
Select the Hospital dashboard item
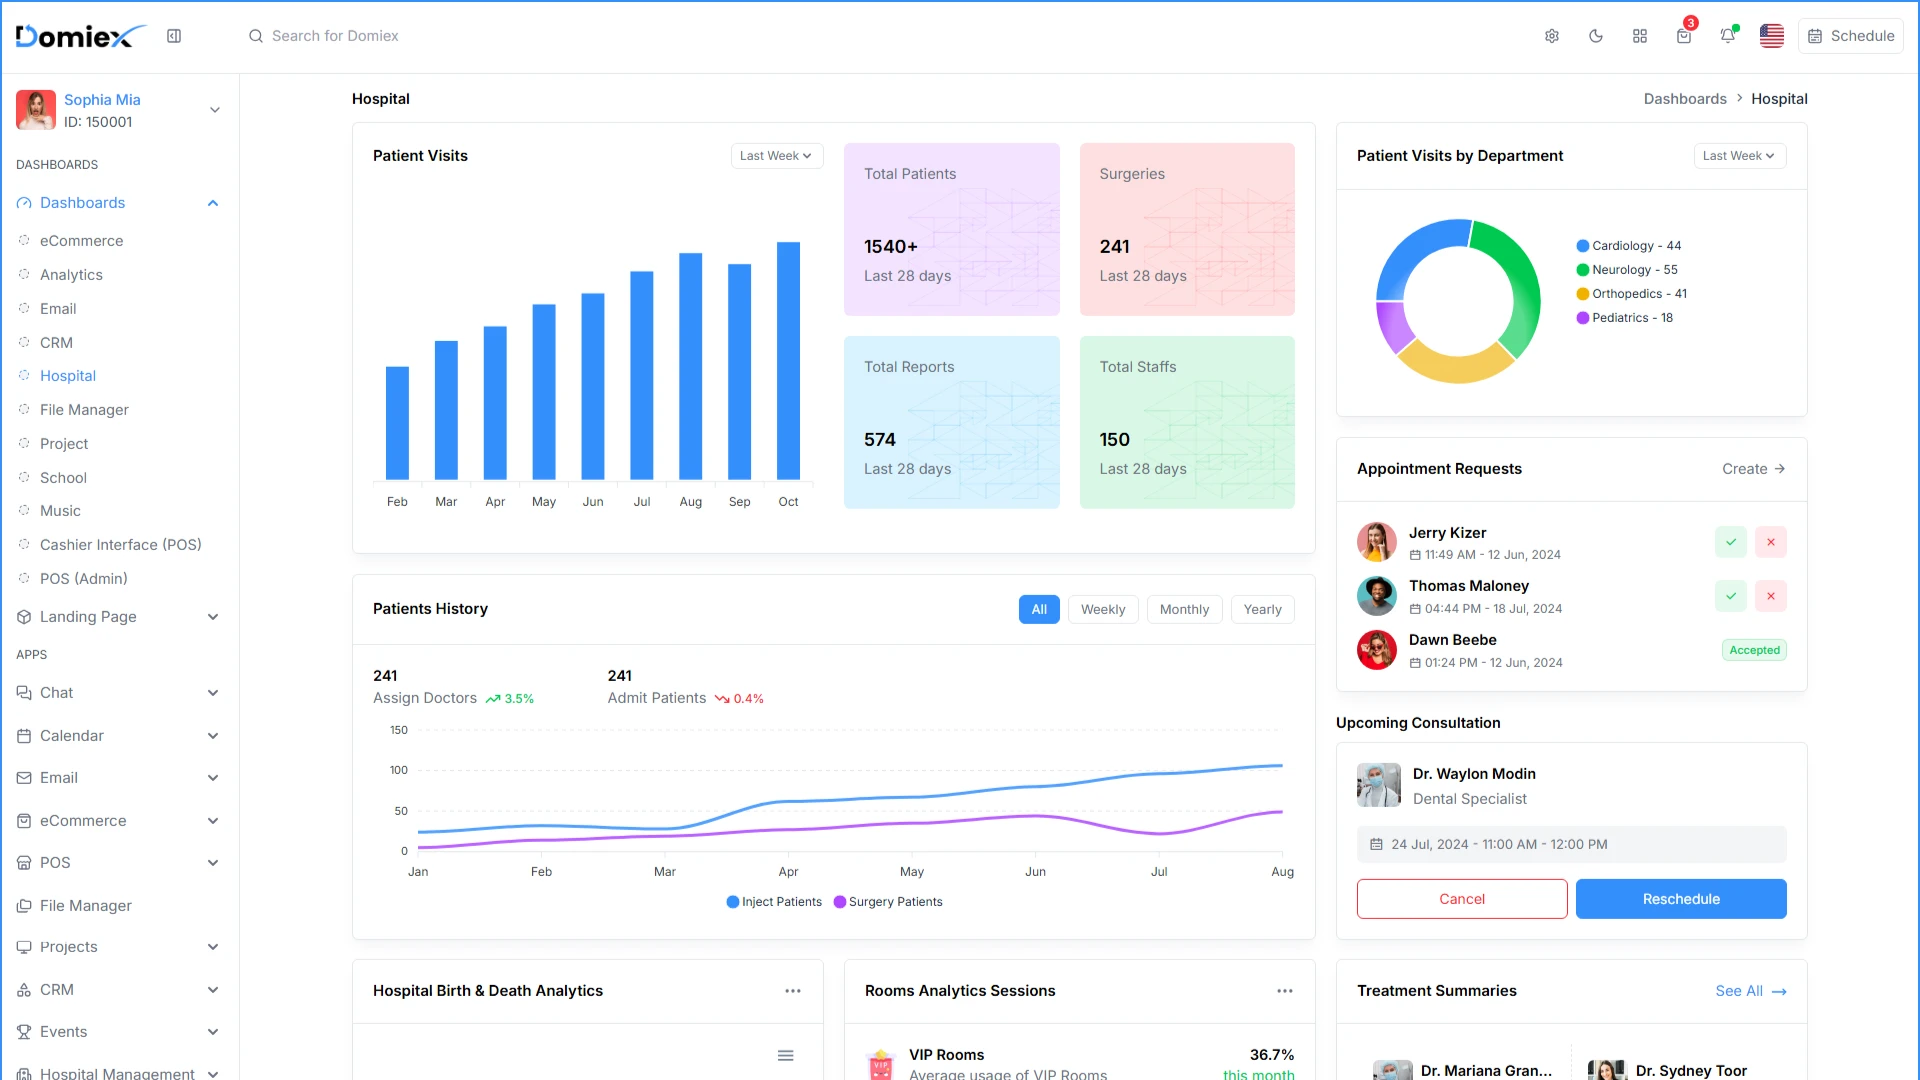click(x=68, y=376)
